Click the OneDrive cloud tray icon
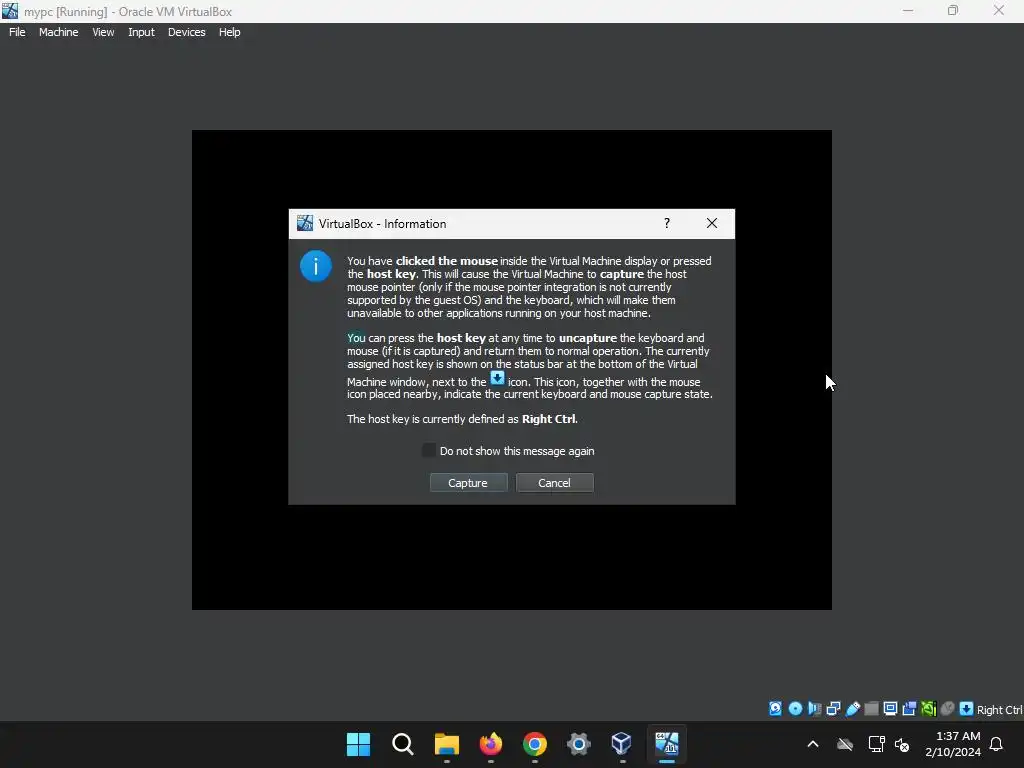Screen dimensions: 1024x768 click(x=845, y=744)
